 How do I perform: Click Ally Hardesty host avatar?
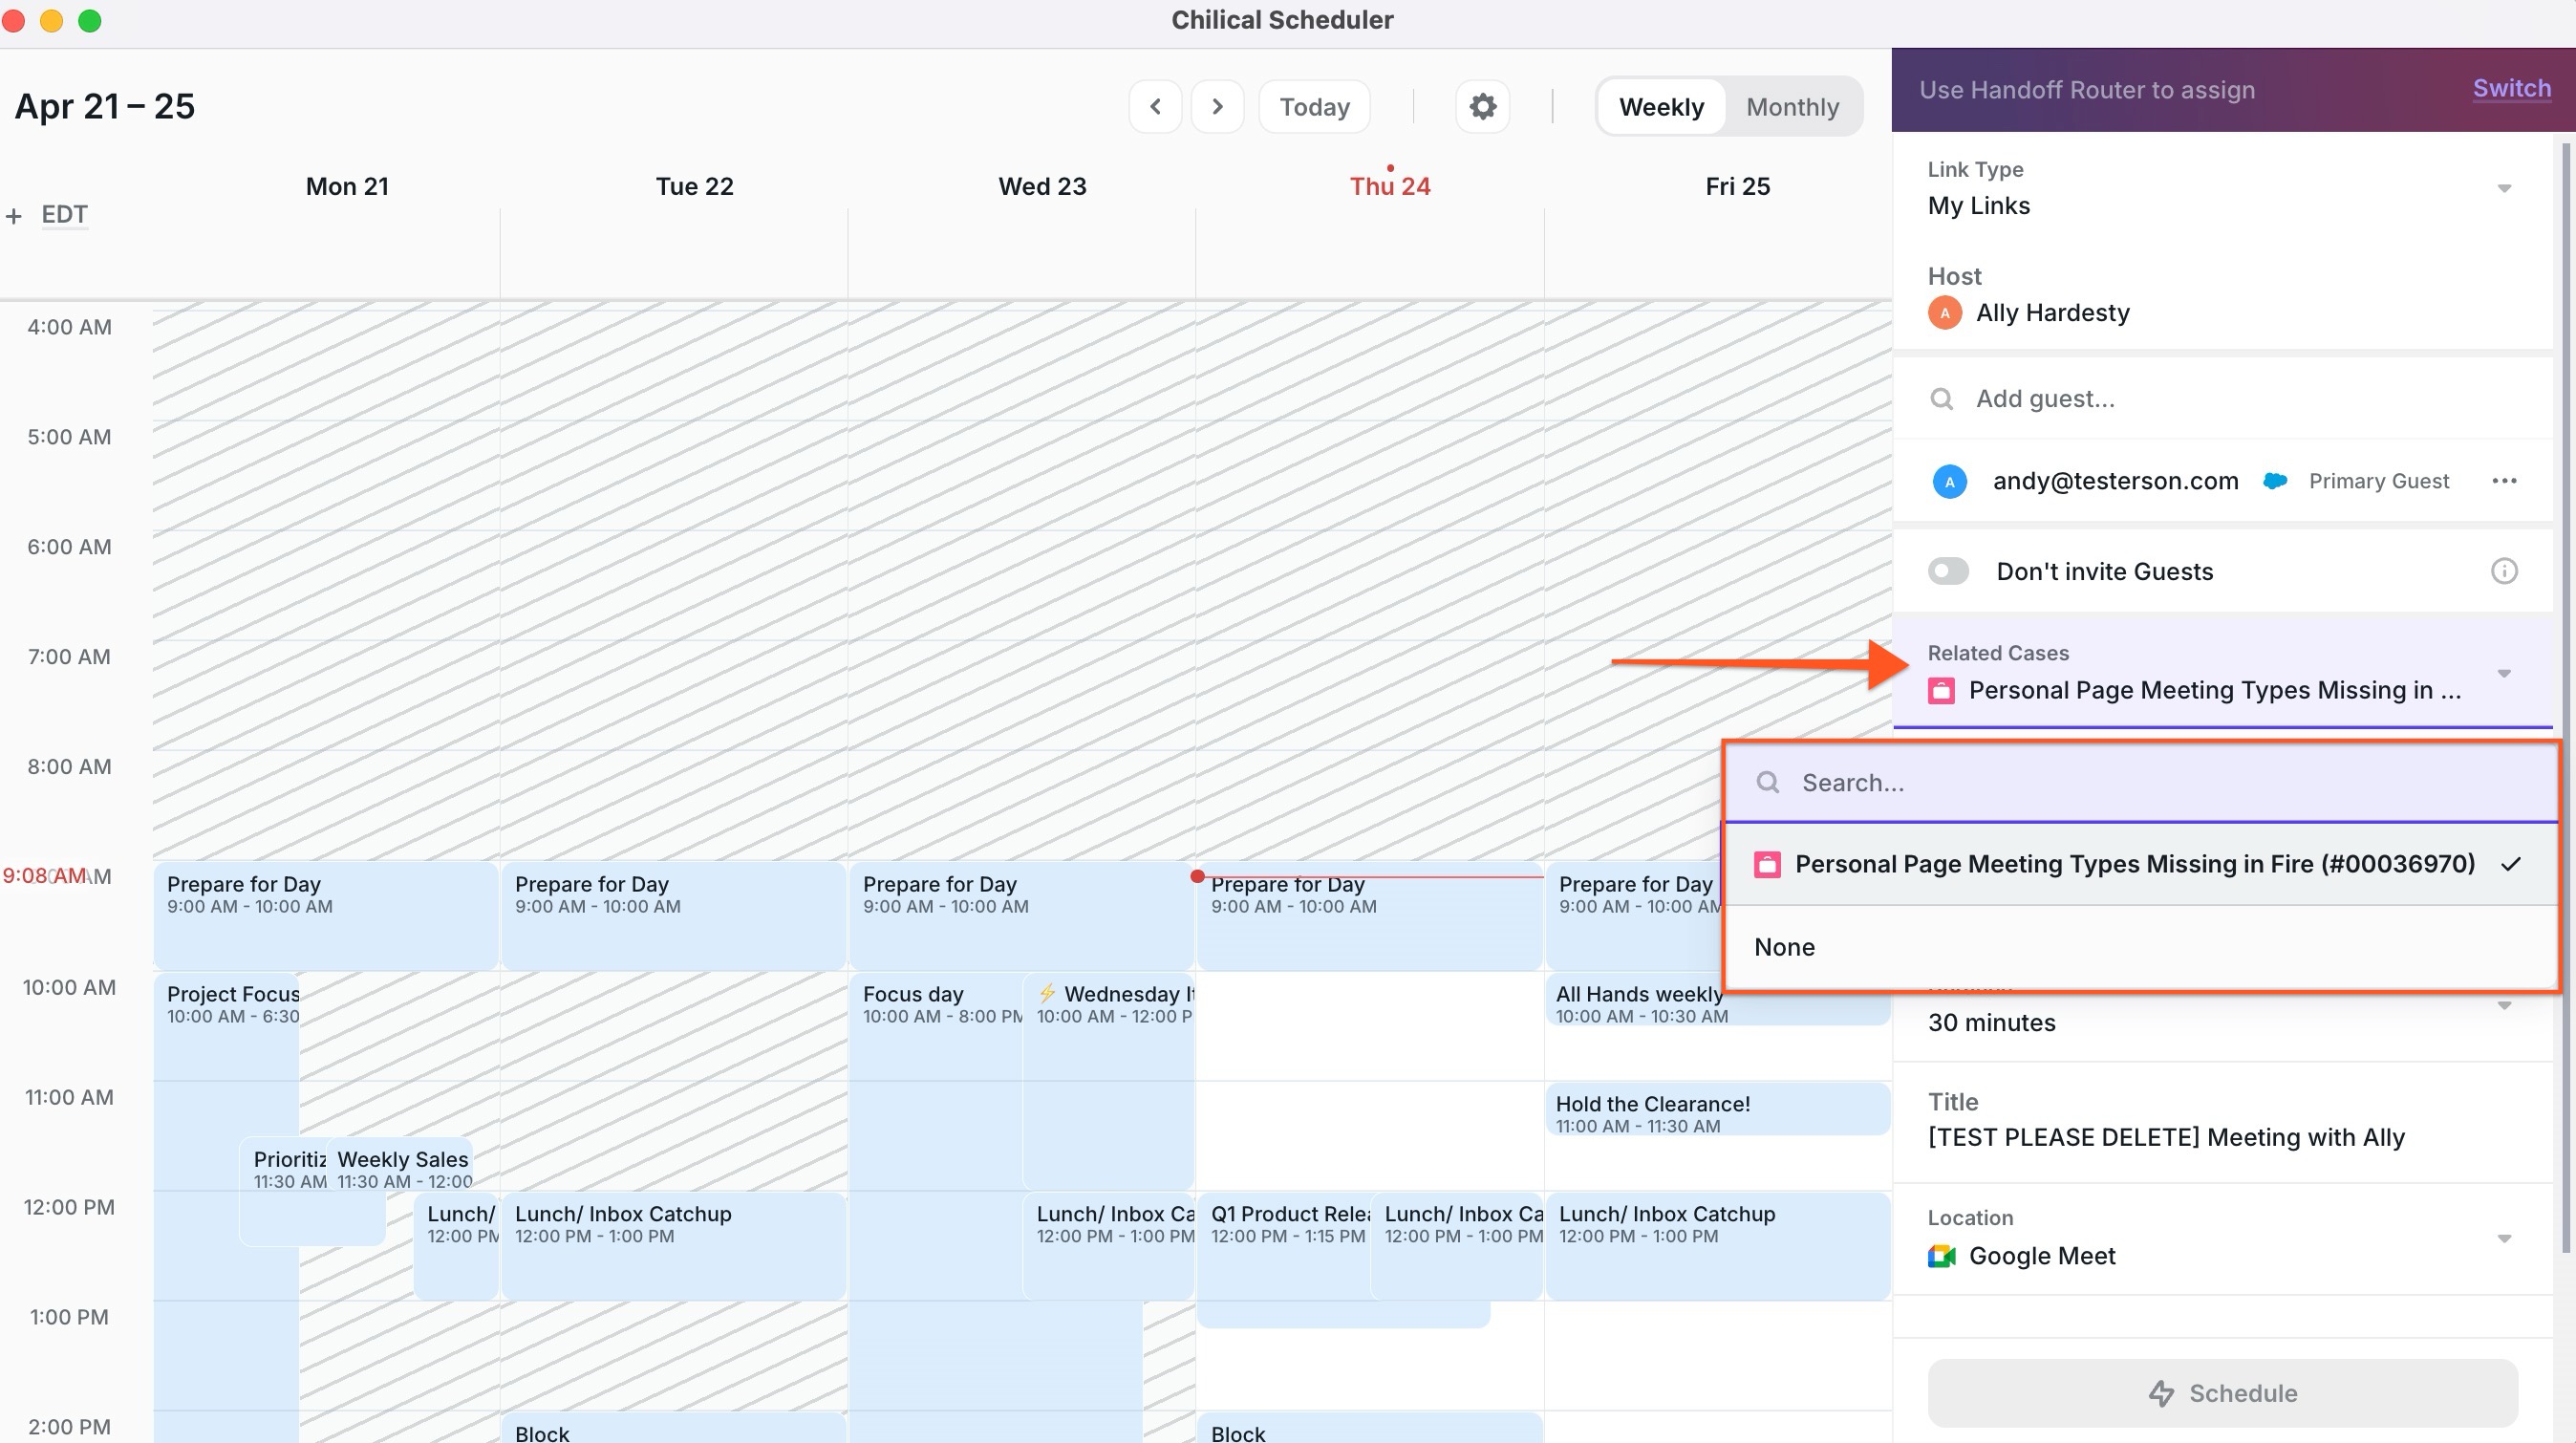coord(1944,313)
